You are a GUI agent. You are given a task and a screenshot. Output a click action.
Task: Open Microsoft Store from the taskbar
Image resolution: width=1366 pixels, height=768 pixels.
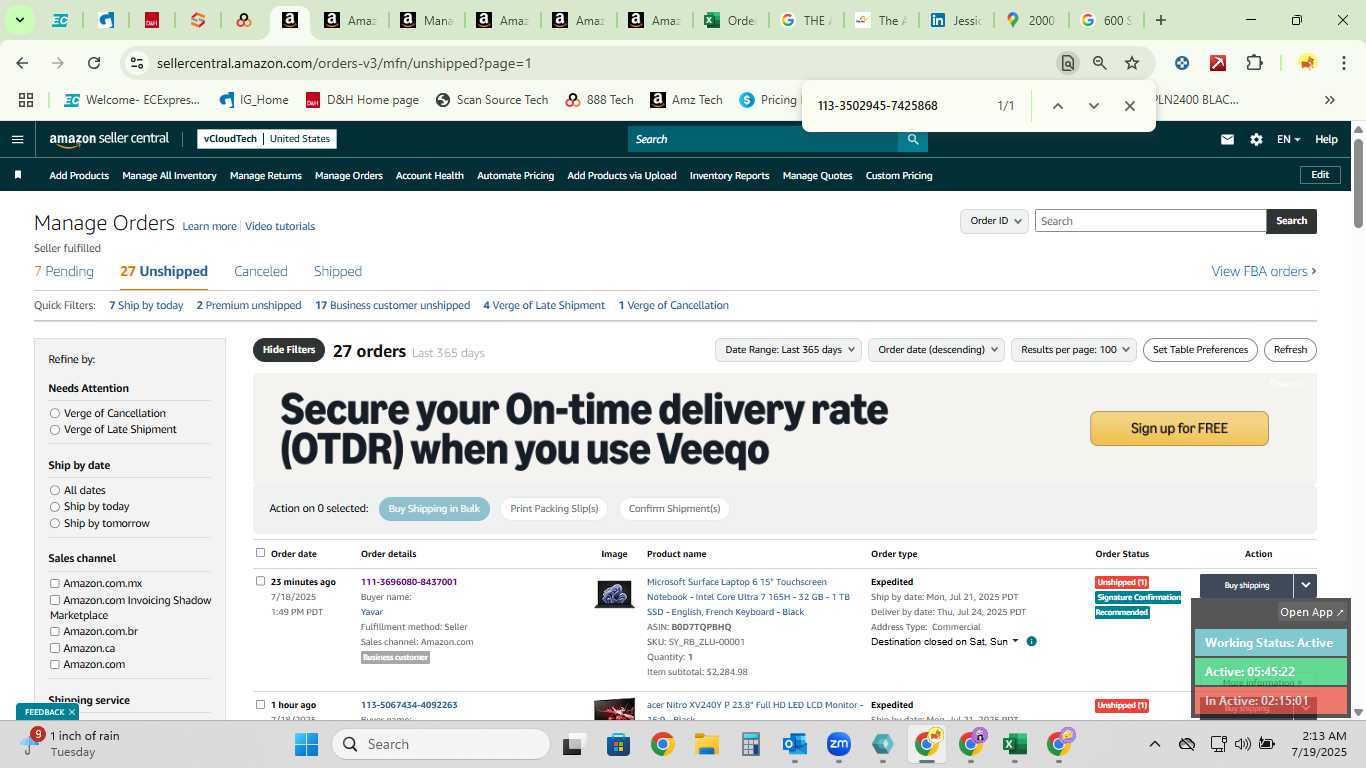618,744
